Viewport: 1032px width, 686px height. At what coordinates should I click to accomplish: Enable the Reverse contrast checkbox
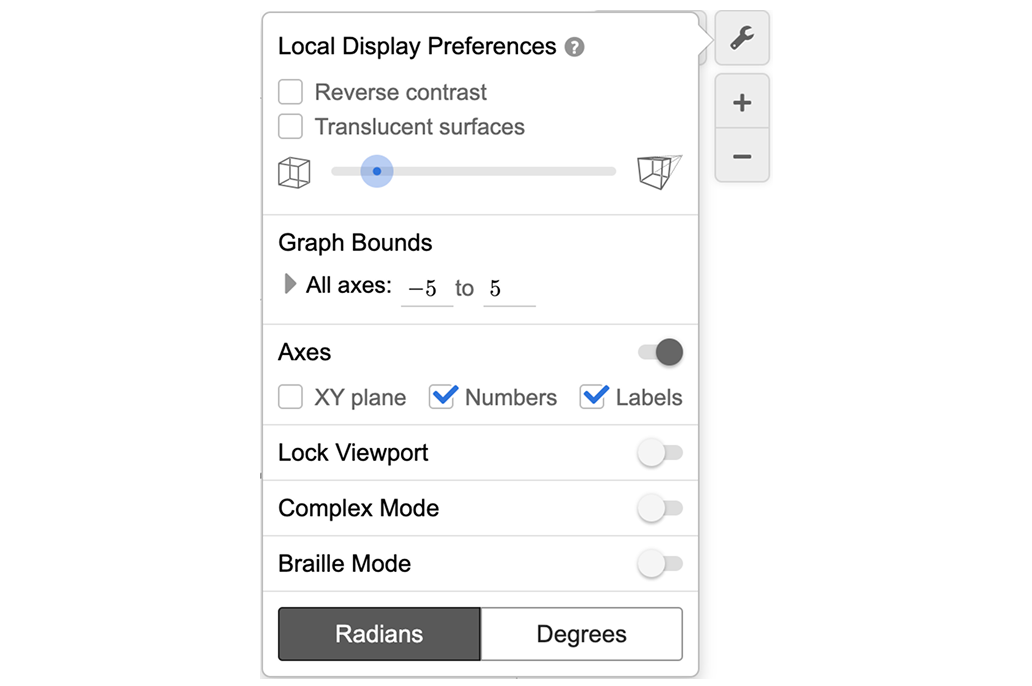(x=291, y=93)
